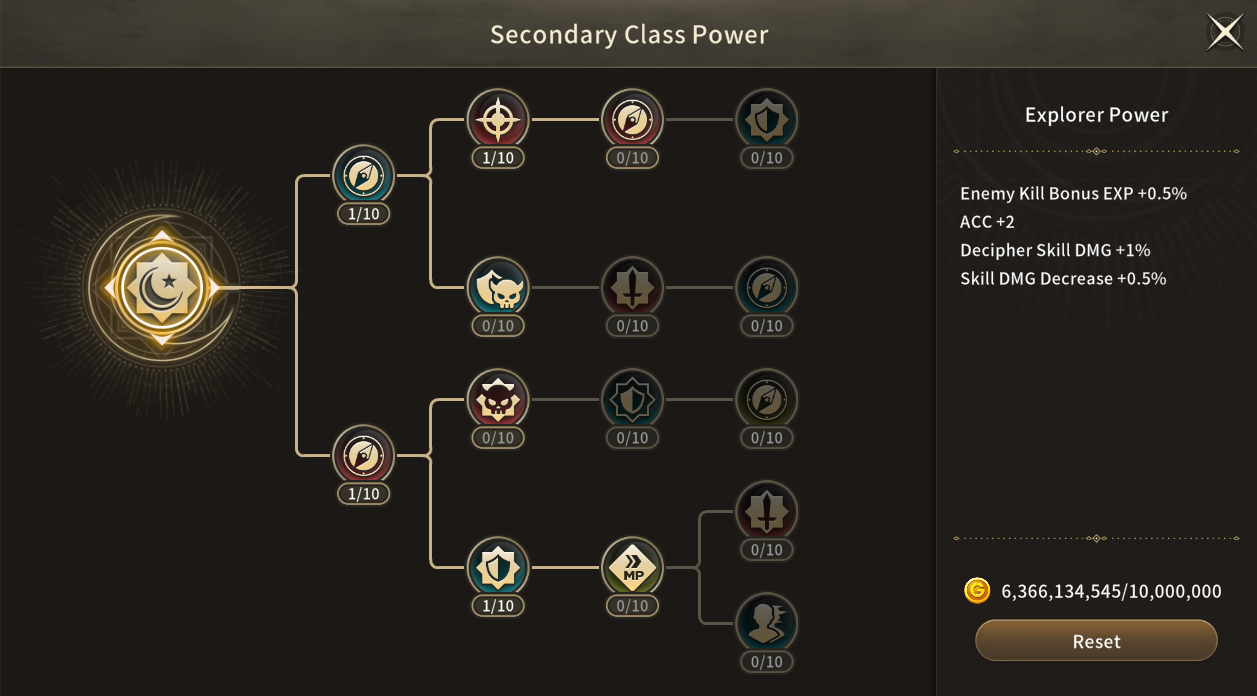The height and width of the screenshot is (696, 1257).
Task: Select the dim compass node ending second row
Action: 766,288
